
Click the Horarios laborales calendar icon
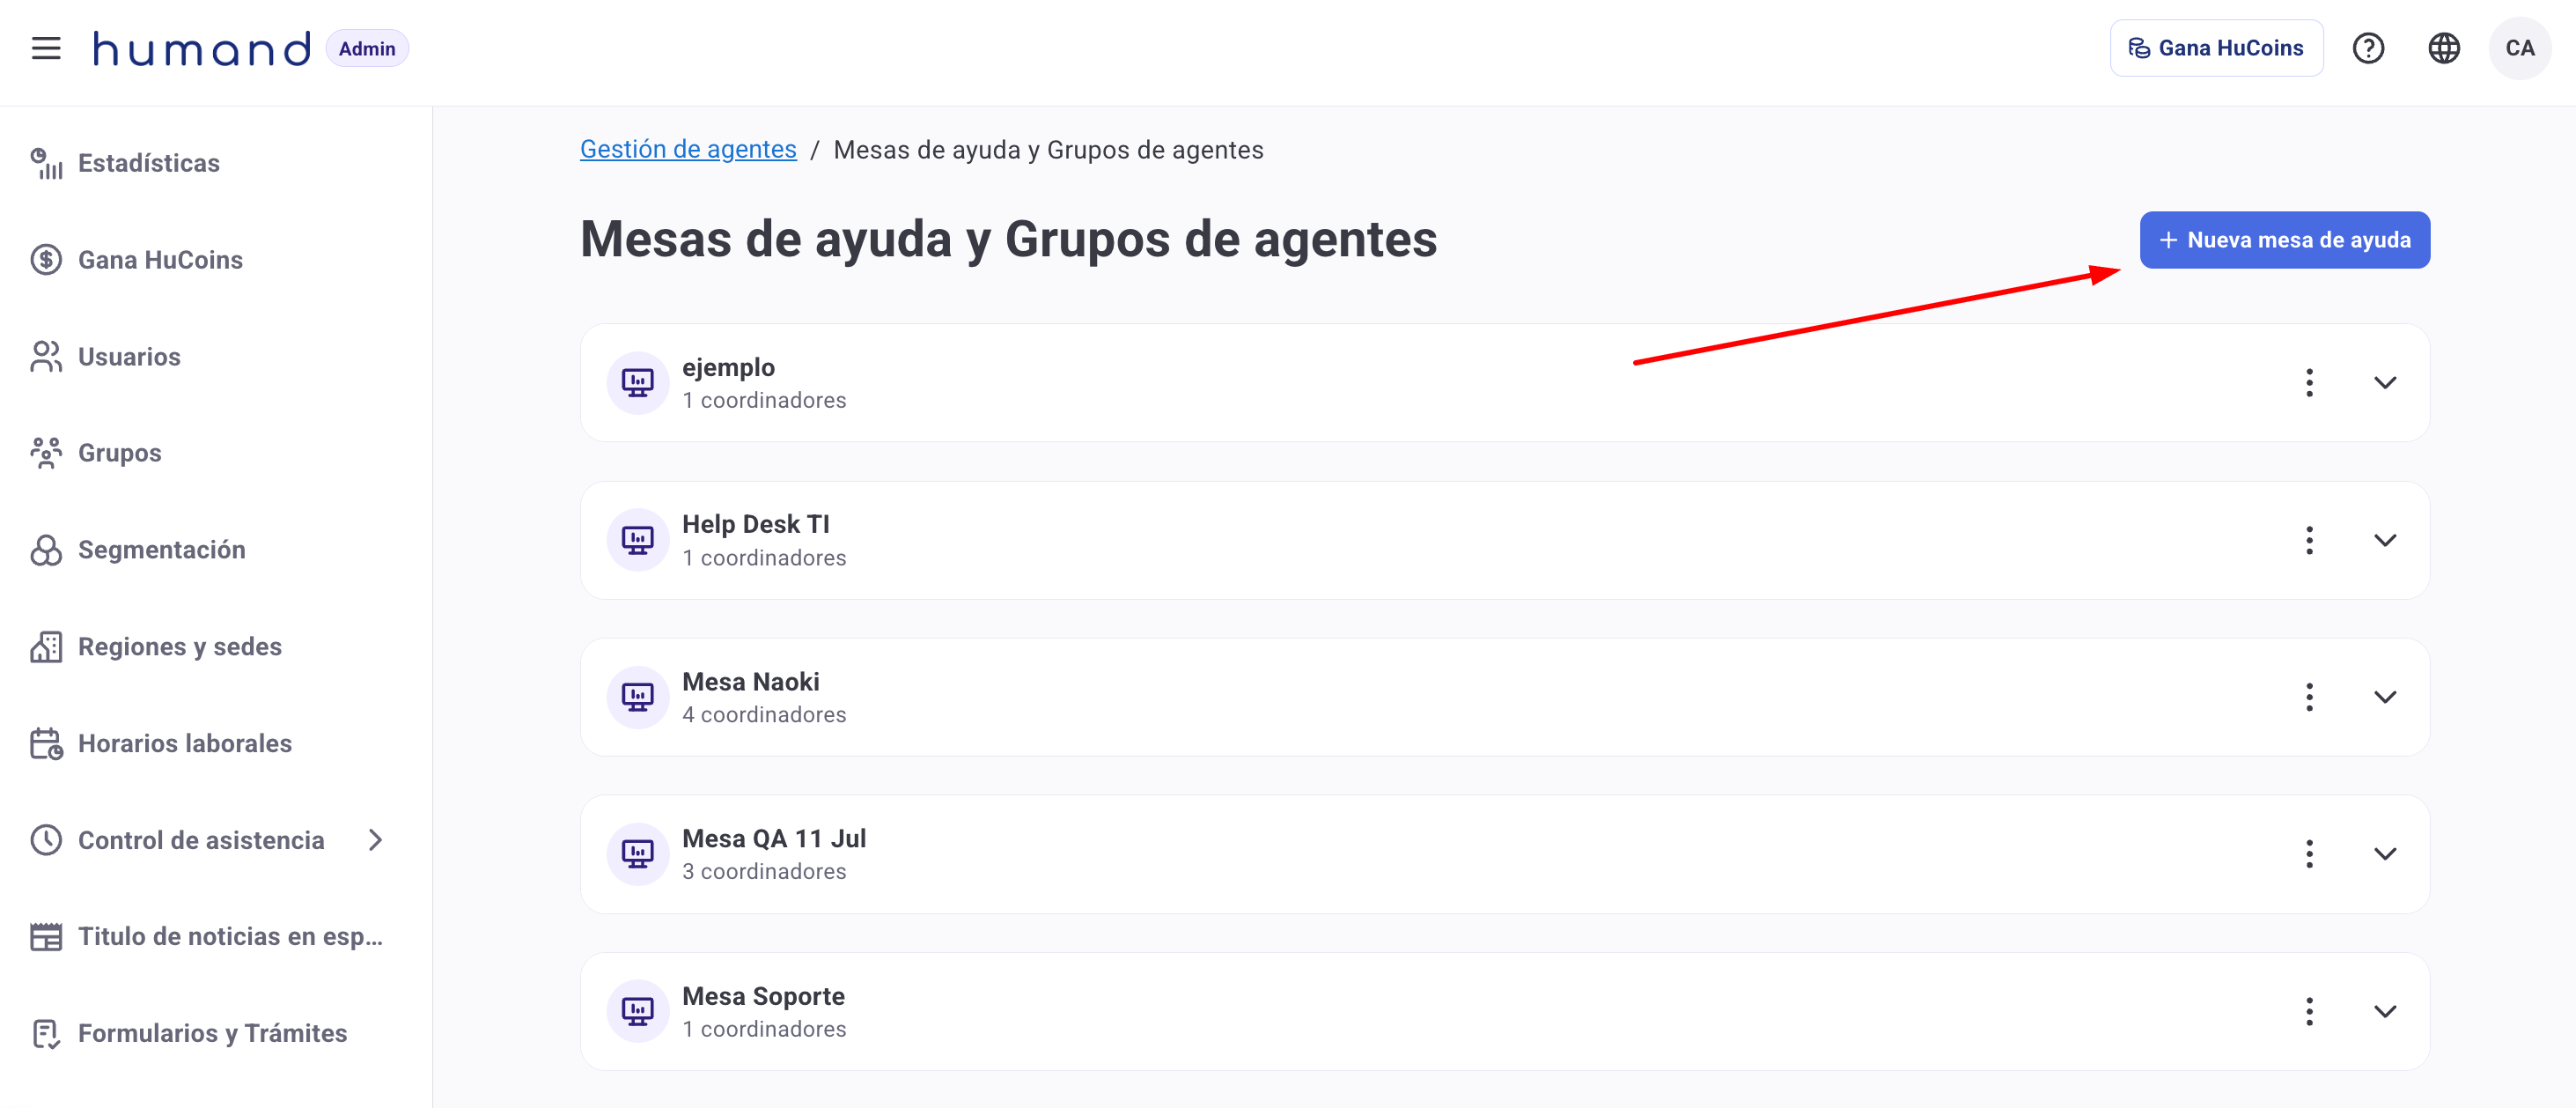(x=46, y=744)
